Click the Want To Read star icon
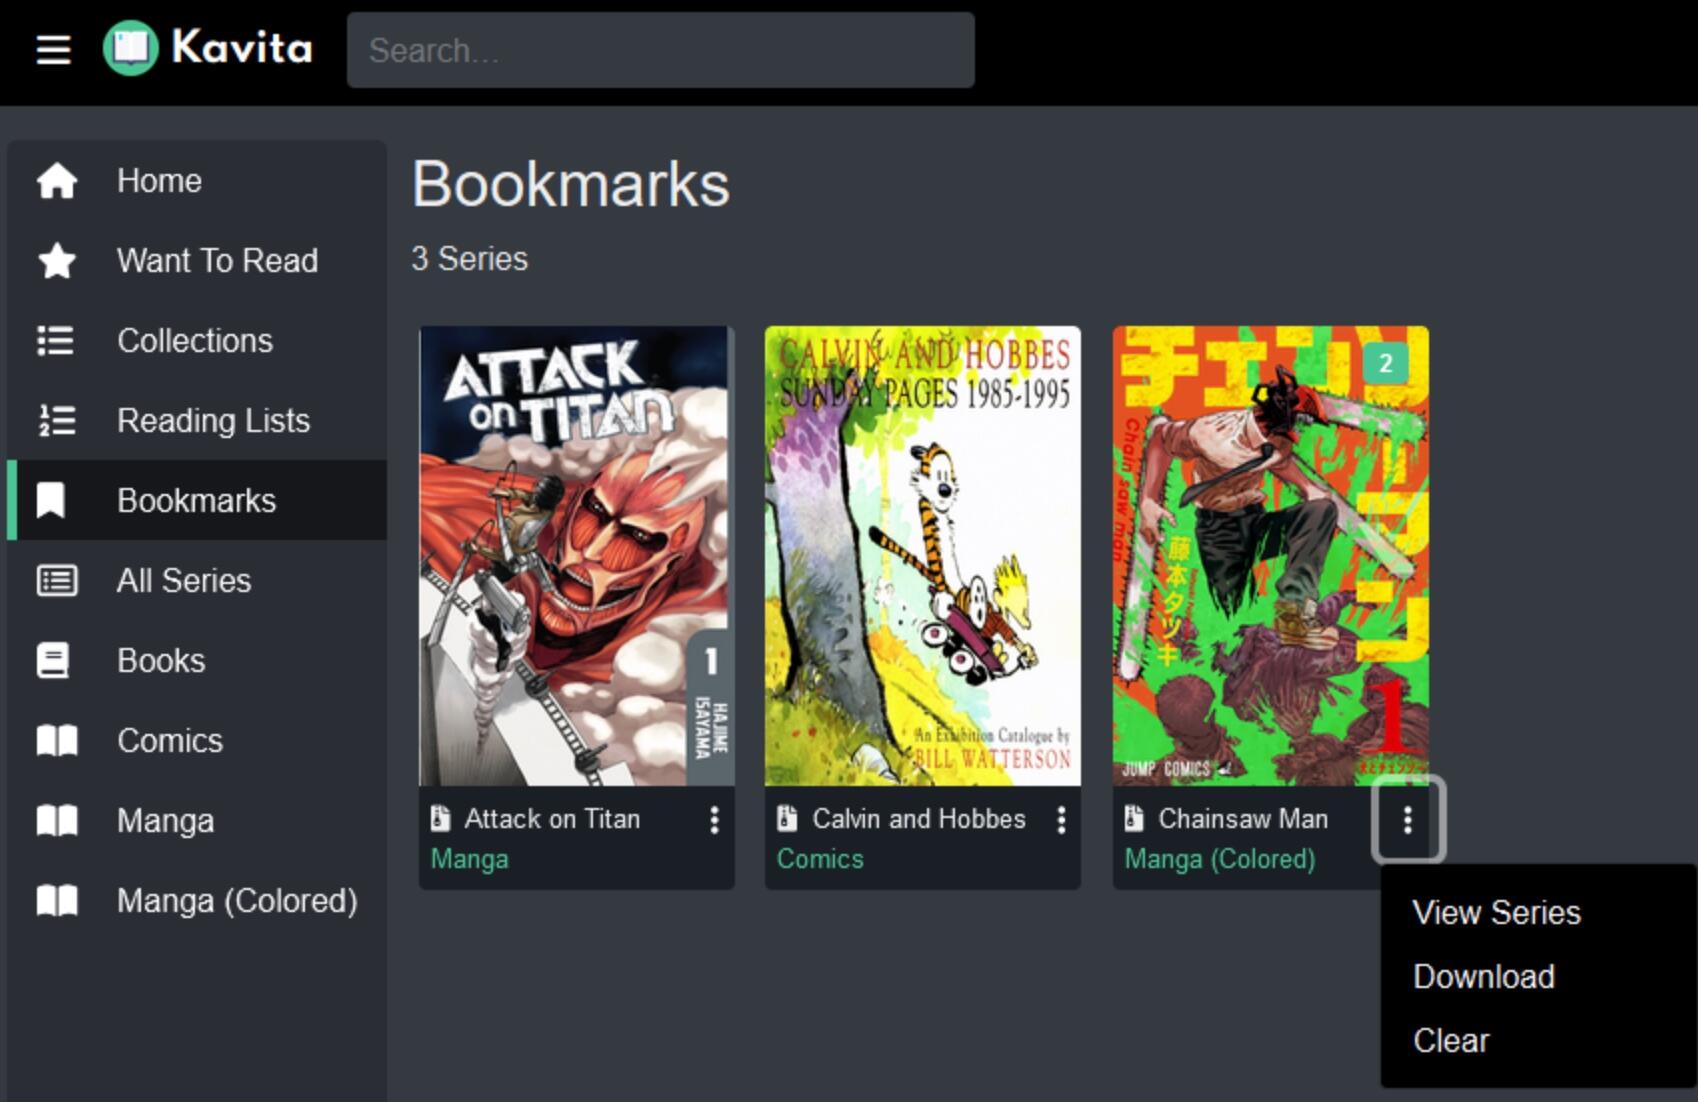 click(57, 261)
